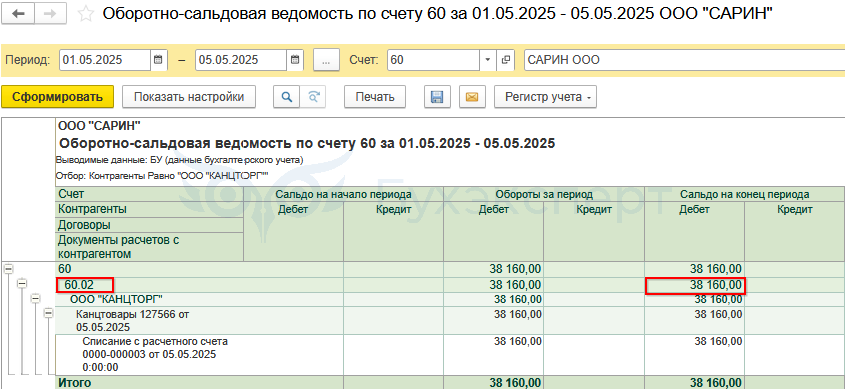845x389 pixels.
Task: Click the Отбор: Контрагенты Равно filter line
Action: (x=163, y=175)
